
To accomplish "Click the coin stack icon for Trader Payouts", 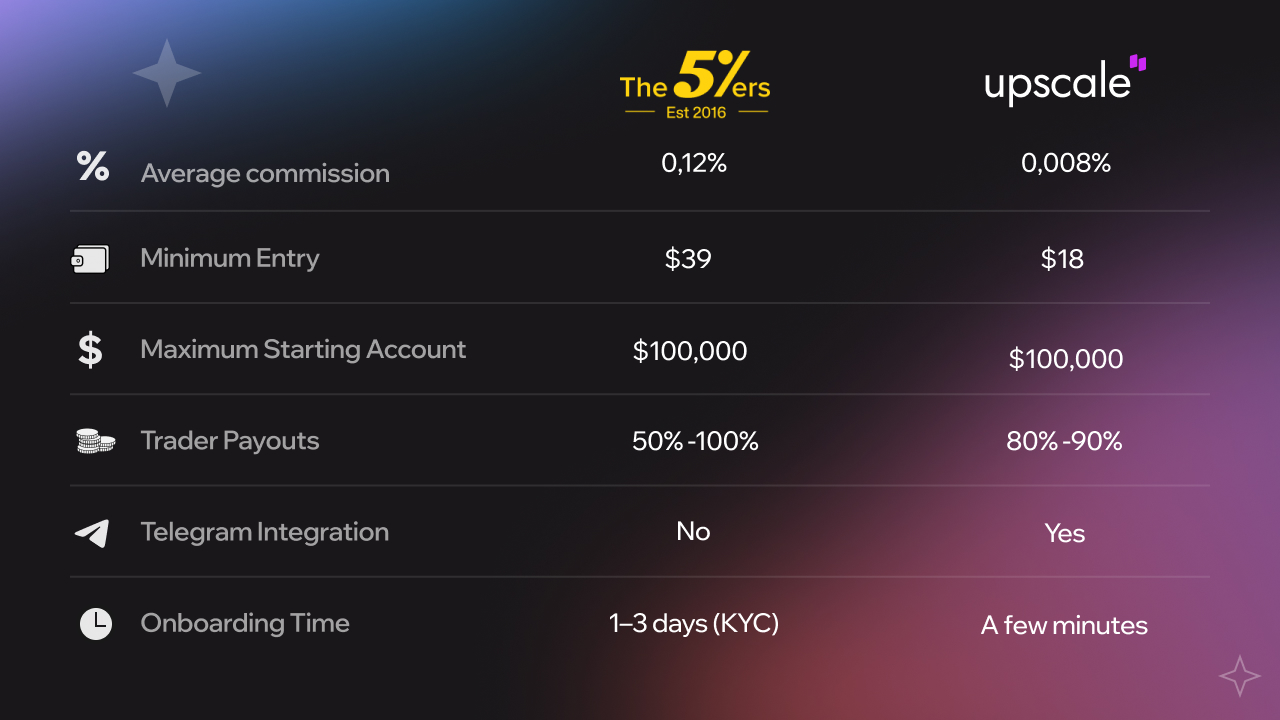I will [x=95, y=441].
